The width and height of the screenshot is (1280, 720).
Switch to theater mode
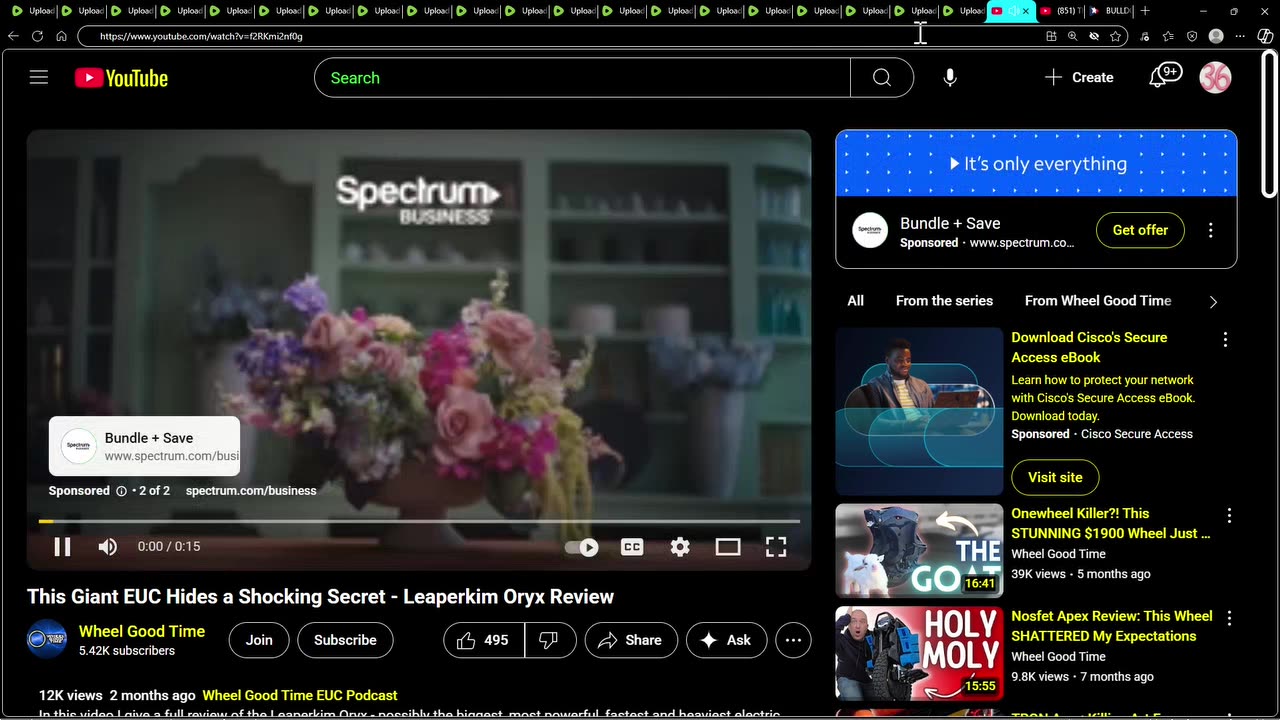728,547
